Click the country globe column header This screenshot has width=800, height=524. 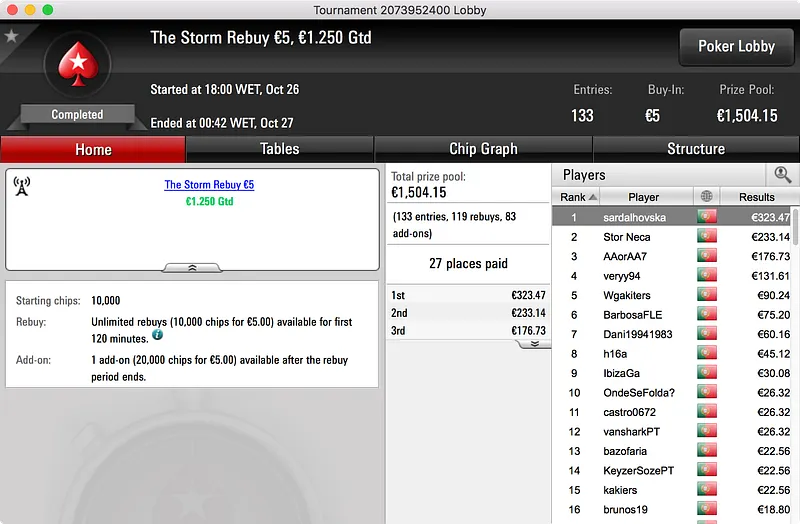tap(706, 196)
